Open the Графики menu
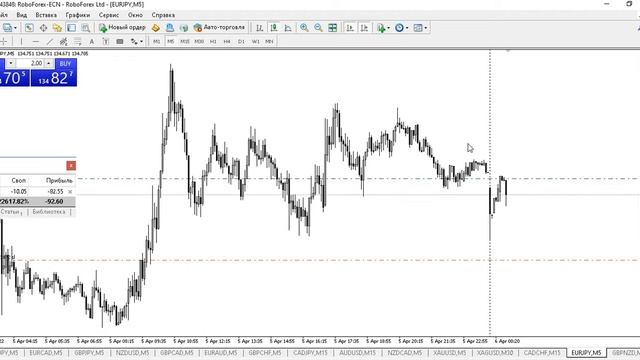The height and width of the screenshot is (360, 640). 78,15
